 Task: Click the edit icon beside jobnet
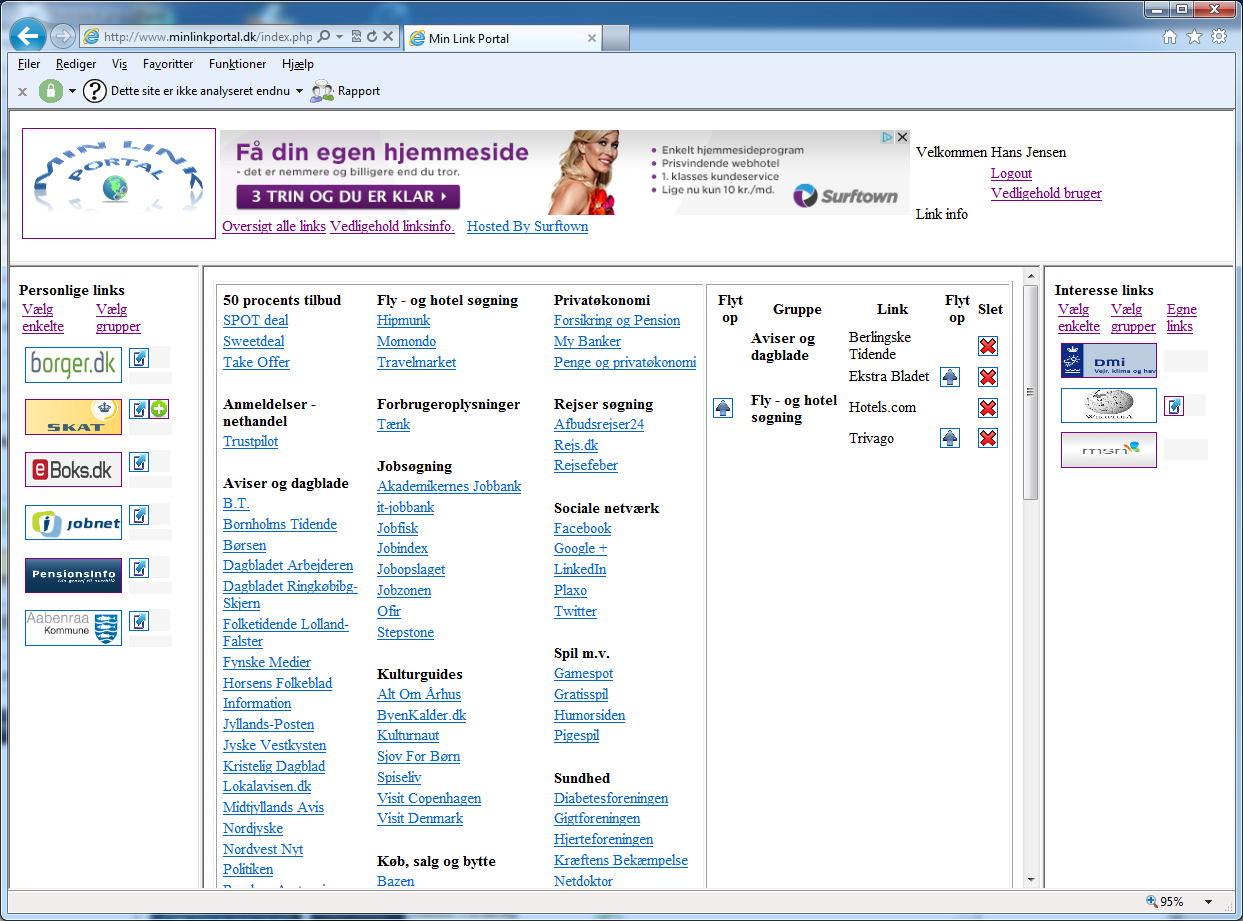[139, 515]
